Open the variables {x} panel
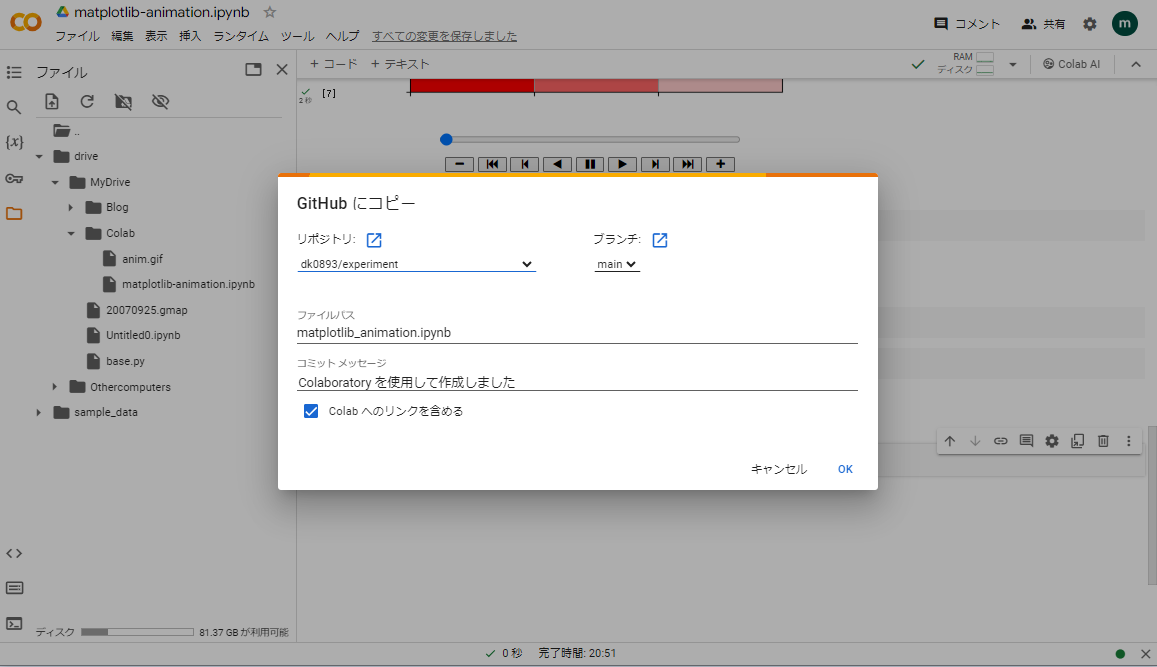Image resolution: width=1157 pixels, height=667 pixels. (14, 142)
